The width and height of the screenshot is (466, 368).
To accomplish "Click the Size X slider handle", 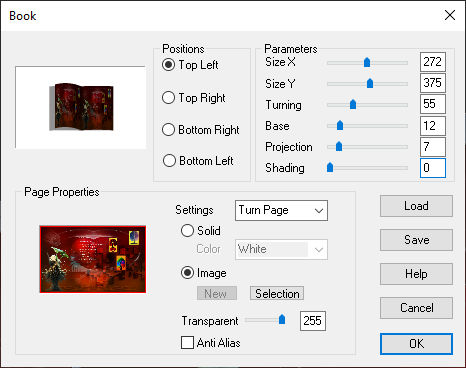I will (367, 62).
